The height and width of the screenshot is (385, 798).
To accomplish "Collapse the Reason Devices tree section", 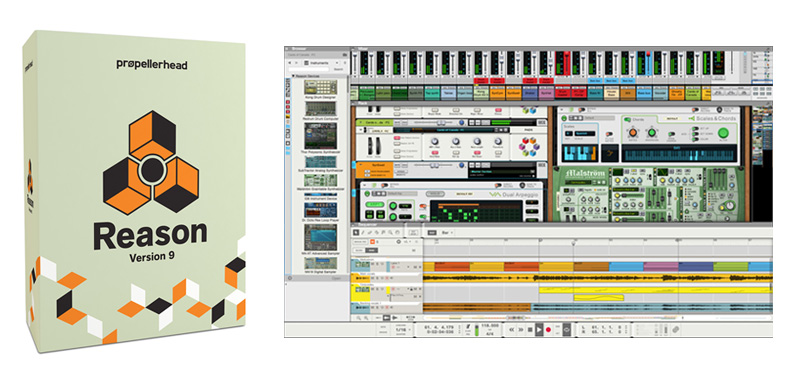I will click(293, 76).
